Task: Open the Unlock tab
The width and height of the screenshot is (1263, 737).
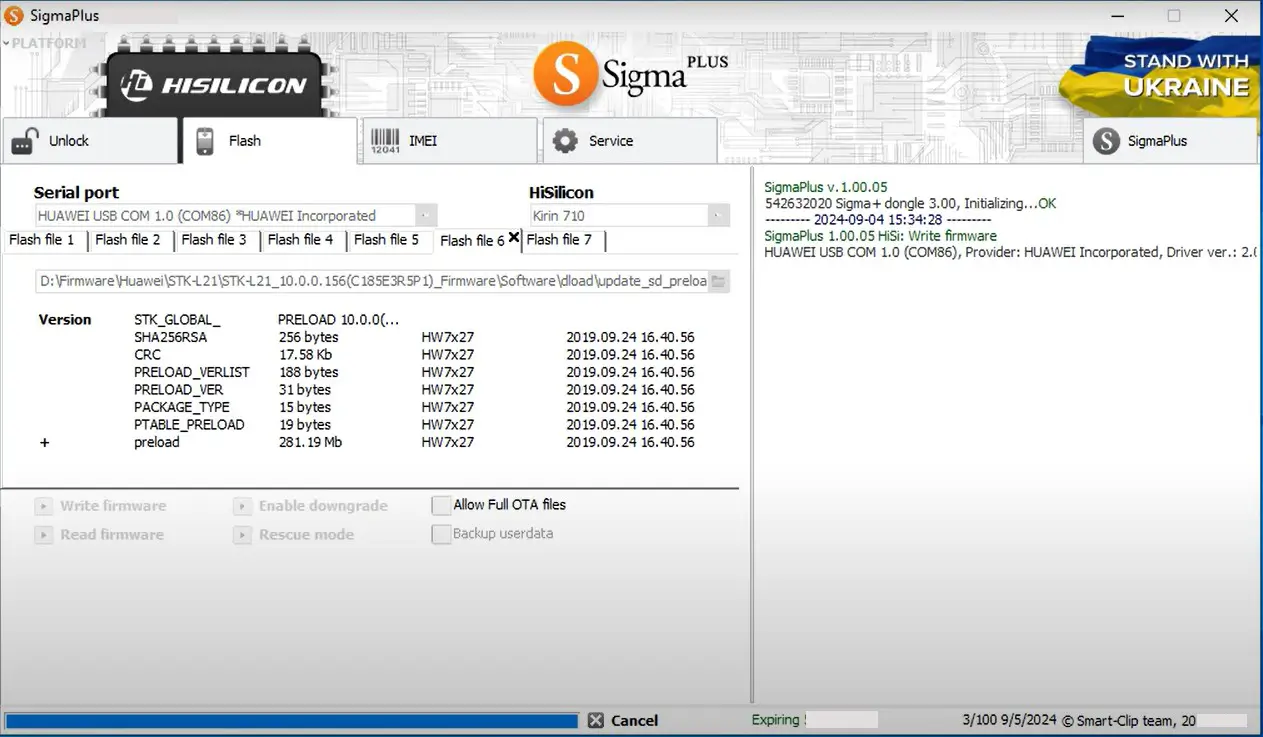Action: pos(90,141)
